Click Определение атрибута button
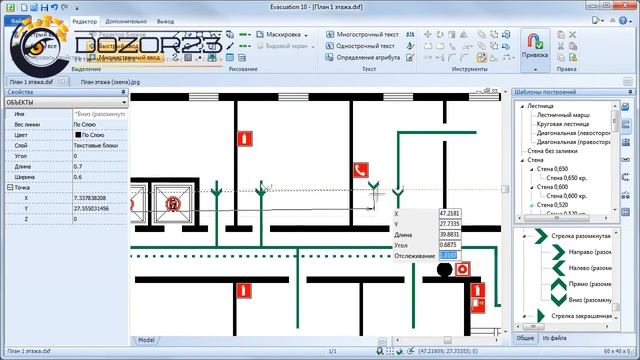 click(x=362, y=58)
